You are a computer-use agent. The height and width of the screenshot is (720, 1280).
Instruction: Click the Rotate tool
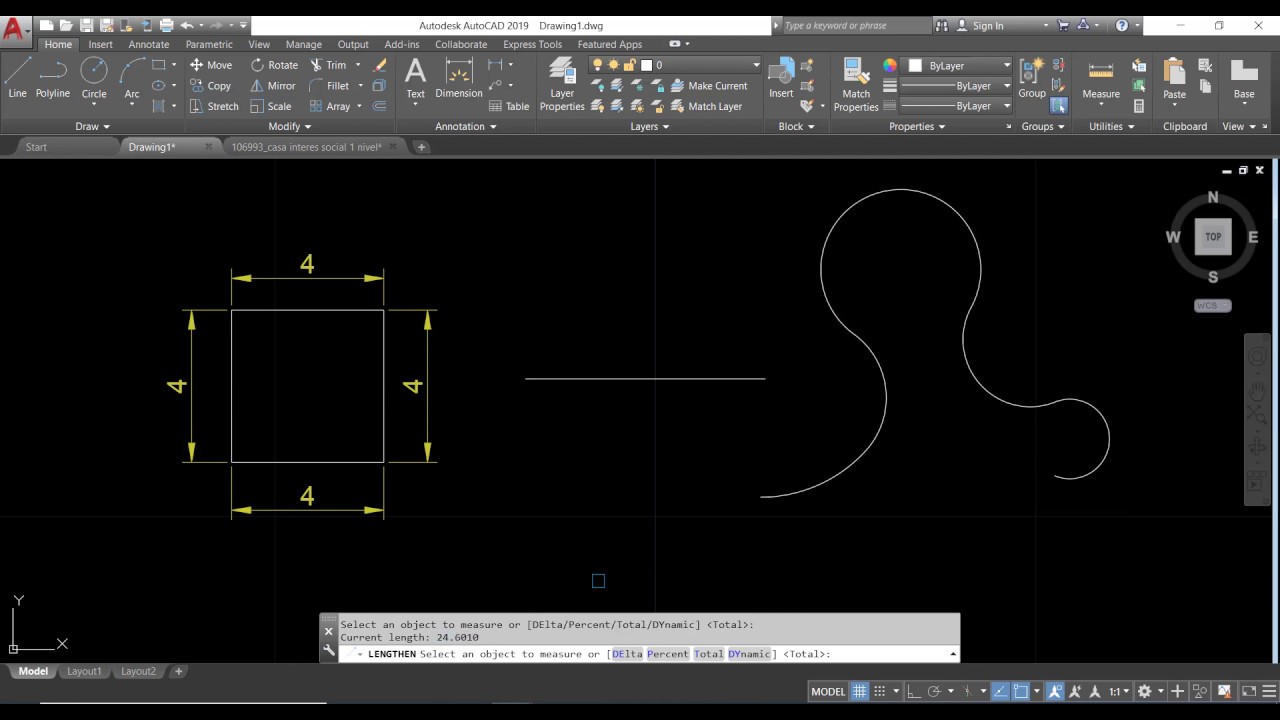tap(274, 65)
